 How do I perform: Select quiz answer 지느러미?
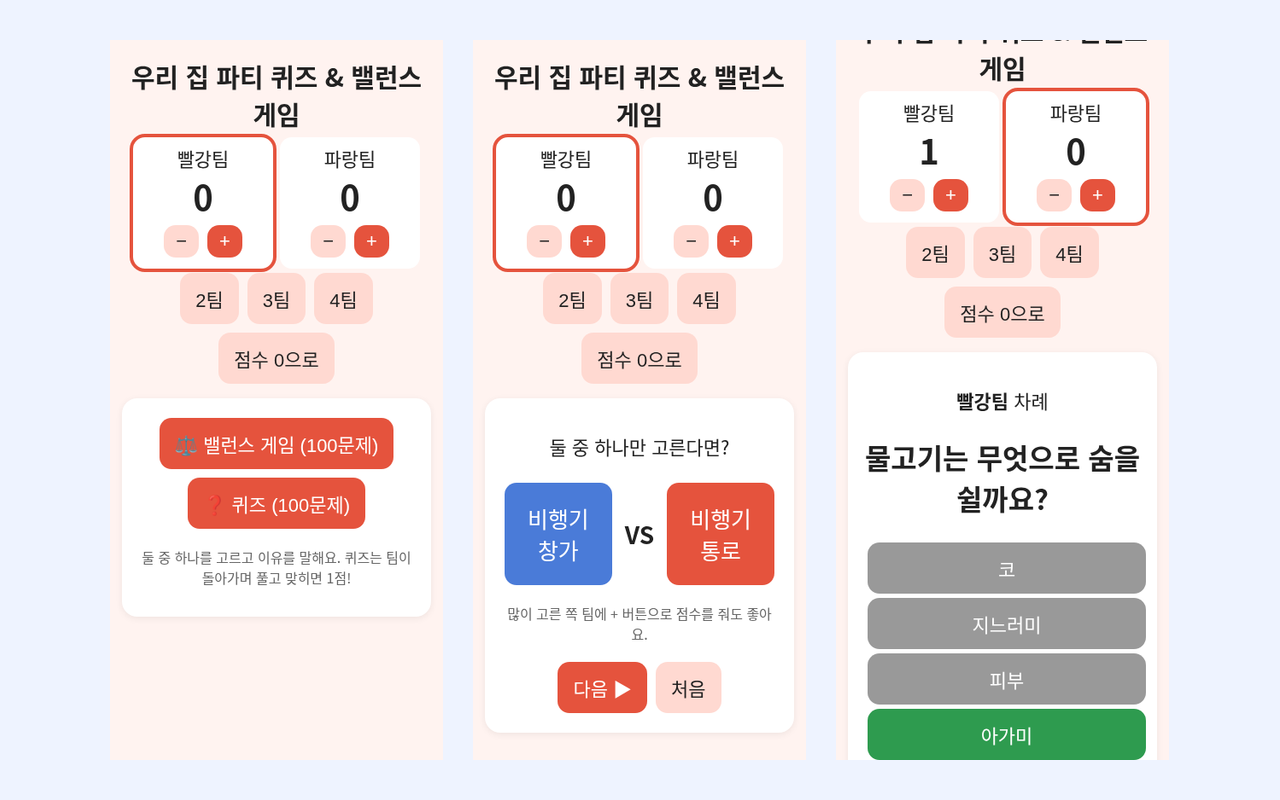(x=1006, y=624)
